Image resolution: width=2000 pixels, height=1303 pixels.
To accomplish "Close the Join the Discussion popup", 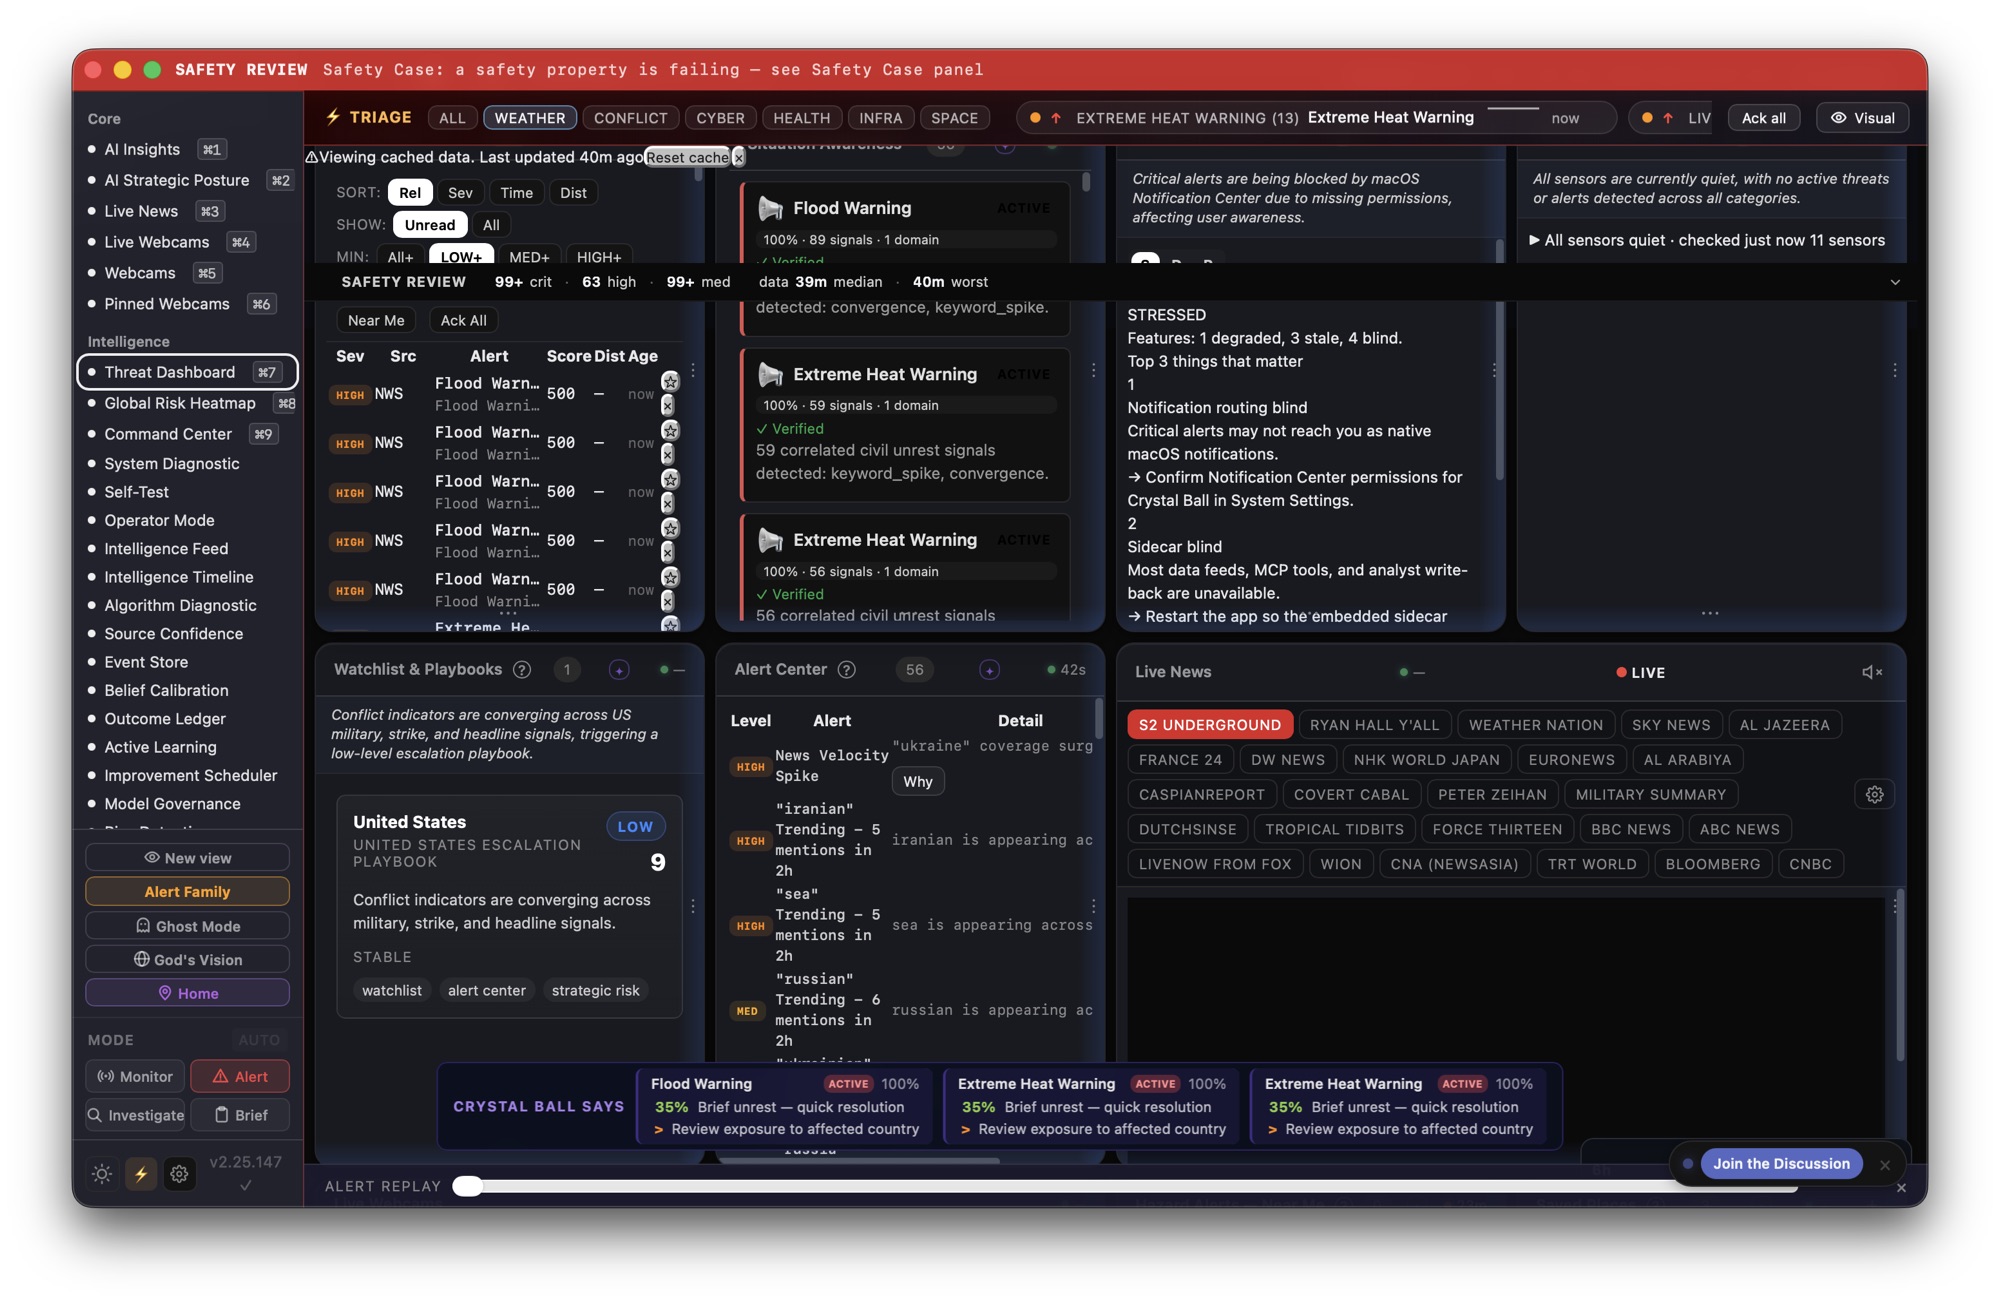I will (x=1885, y=1165).
